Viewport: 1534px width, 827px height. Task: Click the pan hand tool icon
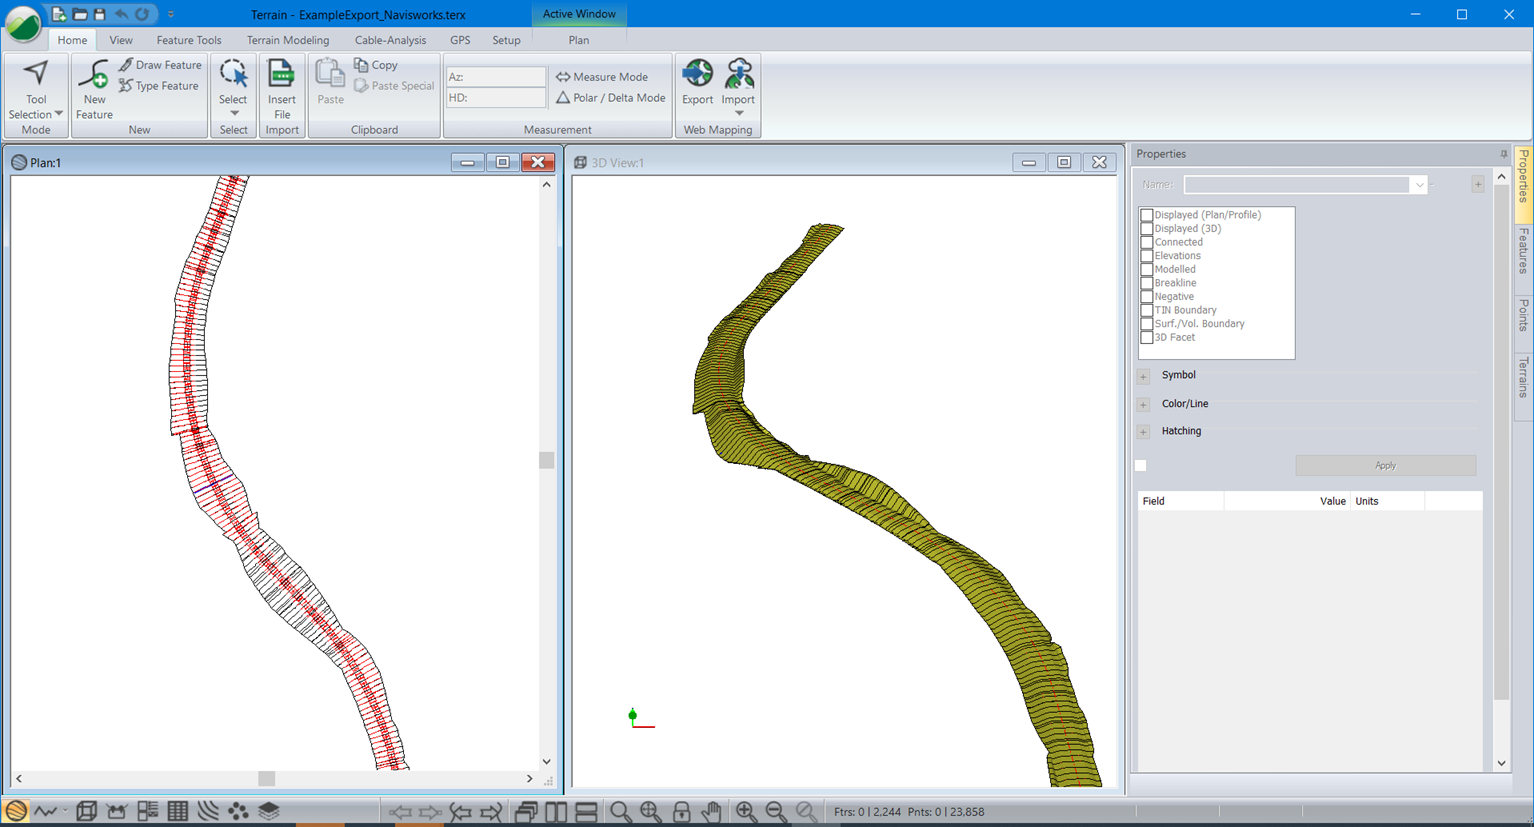[x=712, y=812]
